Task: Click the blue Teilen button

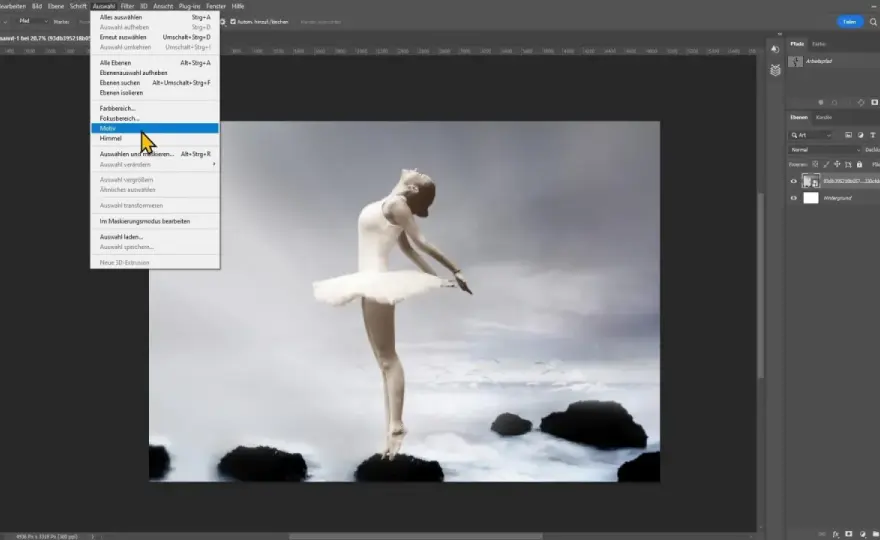Action: [850, 22]
